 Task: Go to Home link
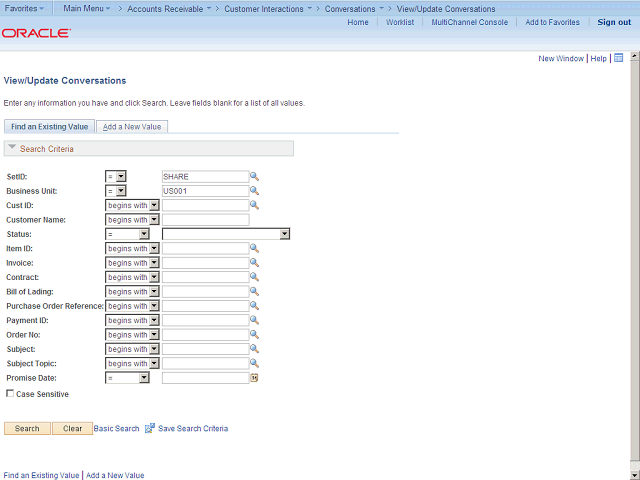358,22
